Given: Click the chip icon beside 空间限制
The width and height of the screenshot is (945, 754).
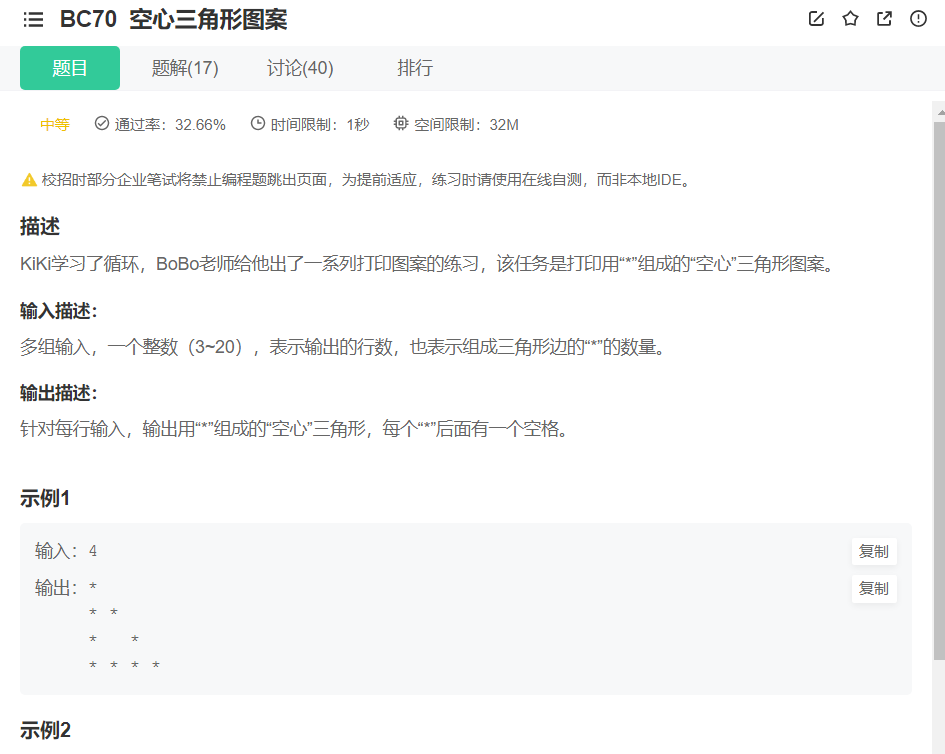Looking at the screenshot, I should pos(399,124).
